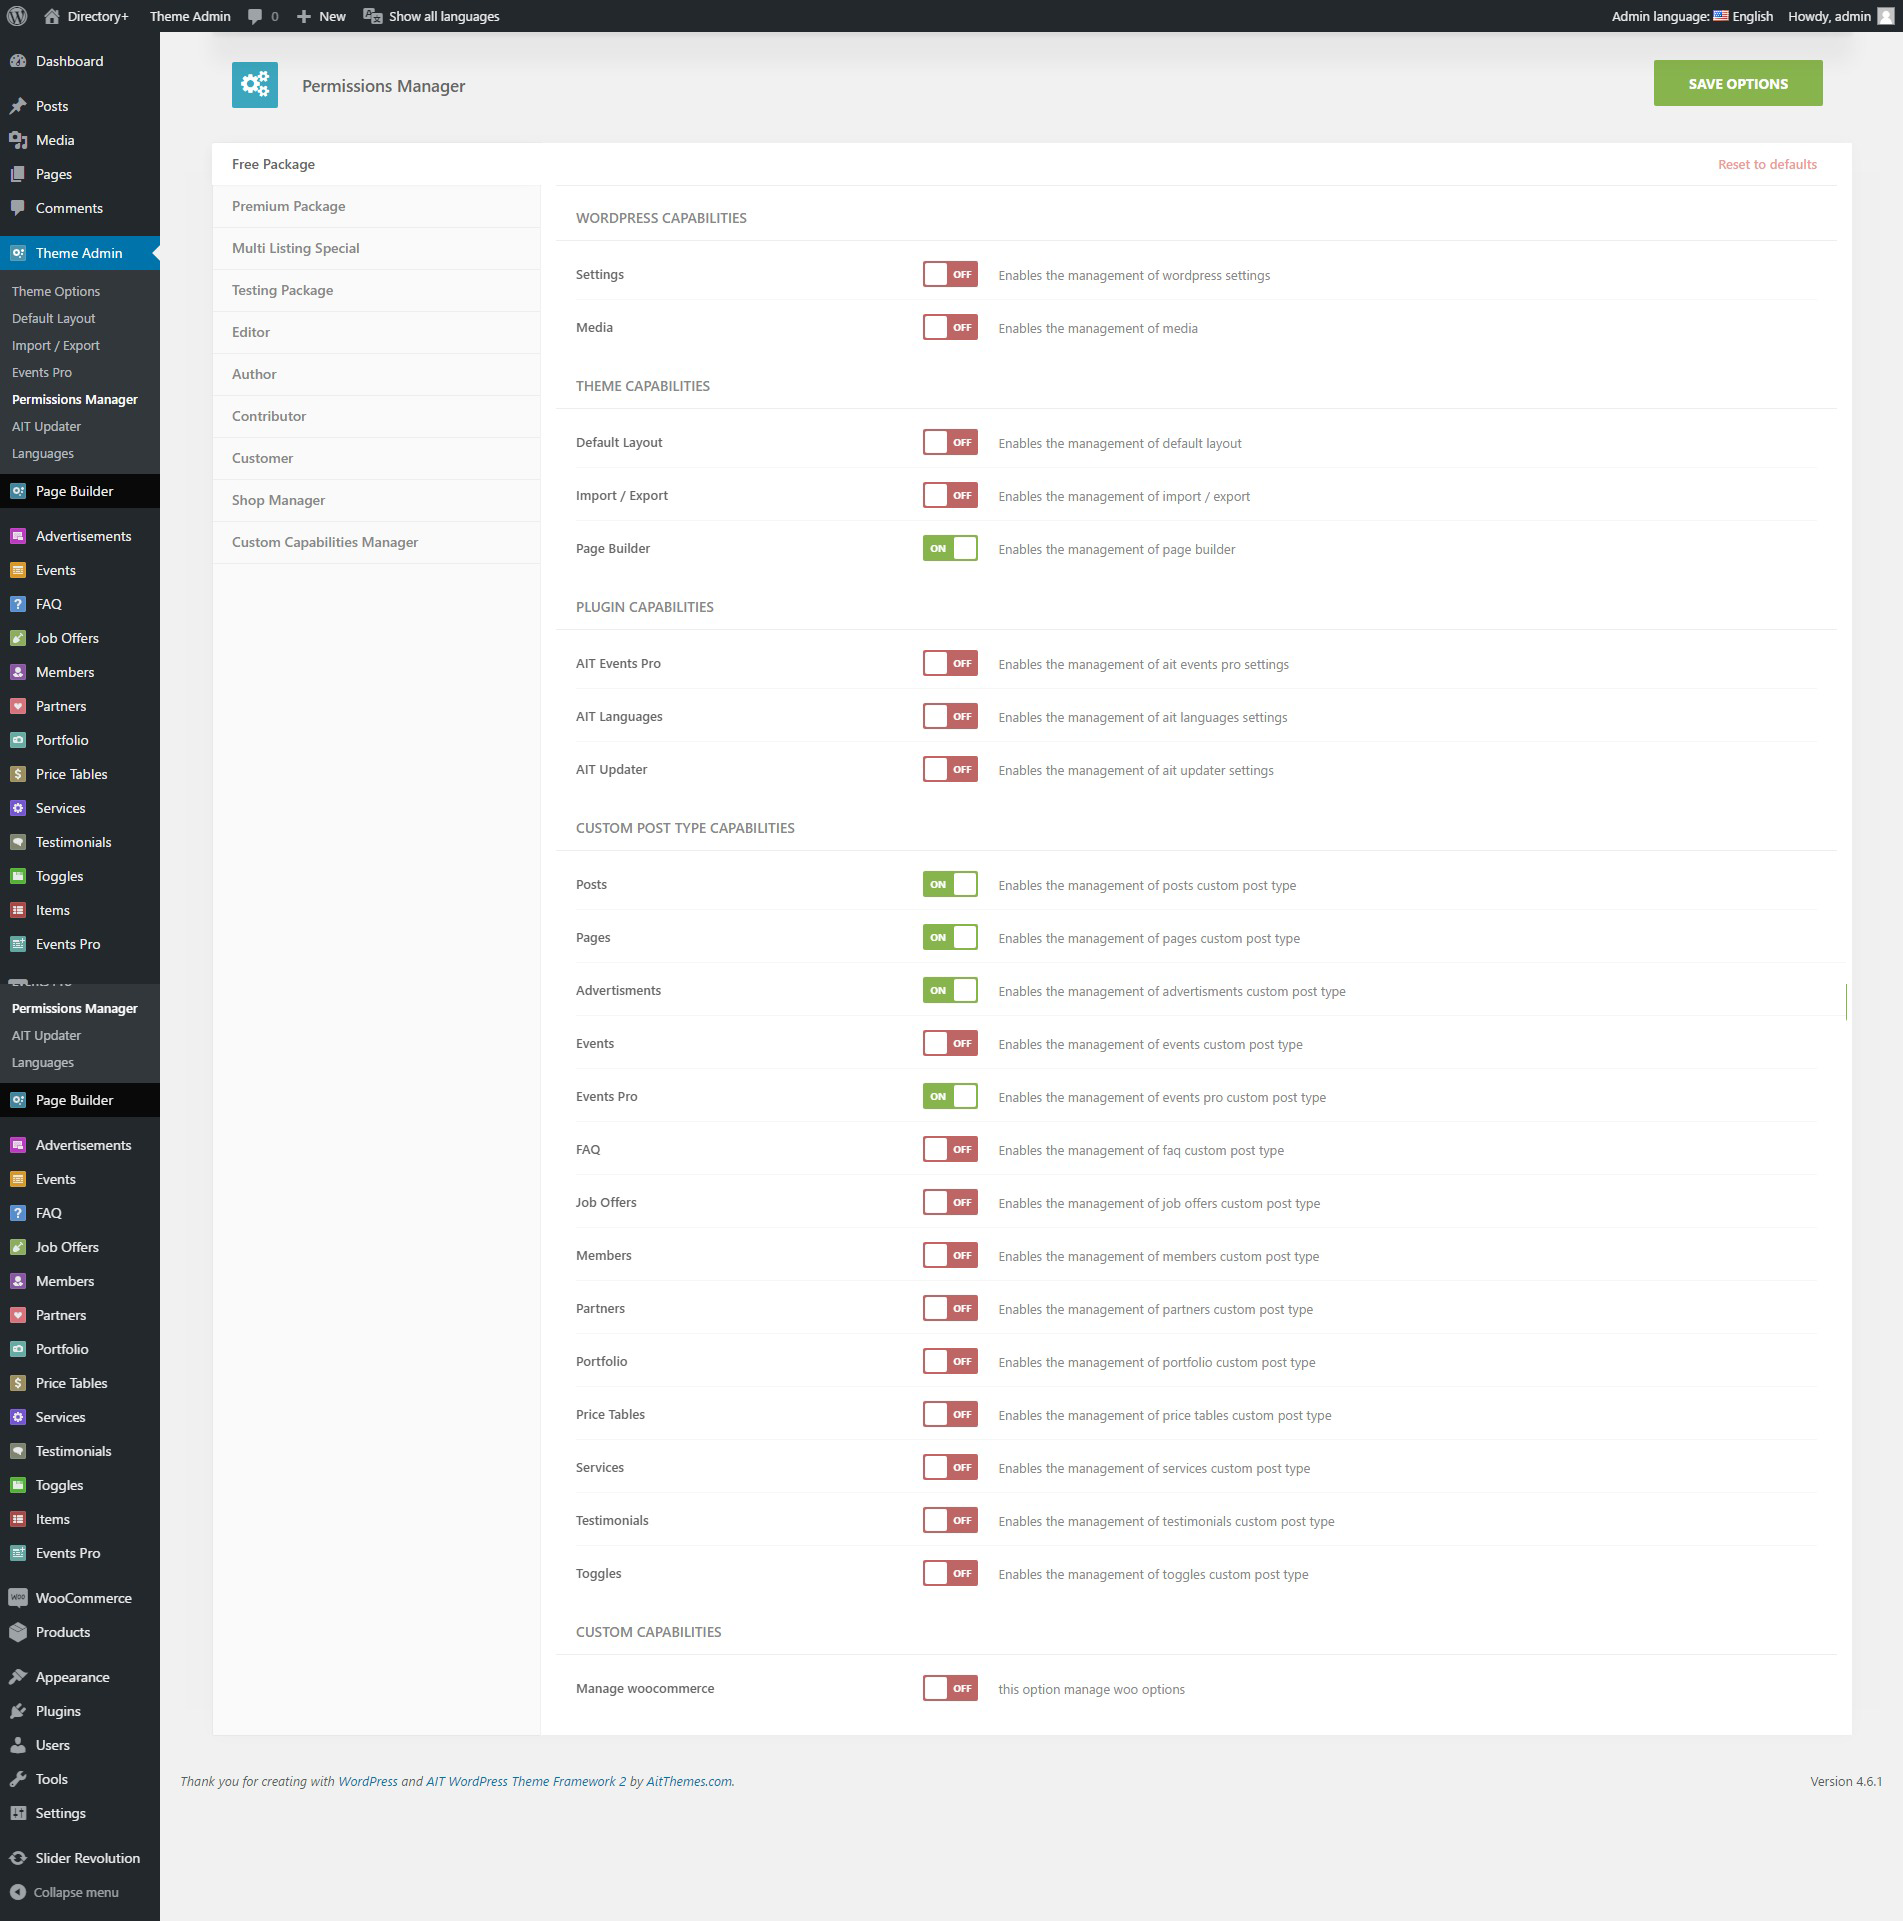Toggle the Media management capability switch
Screen dimensions: 1903x1921
coord(950,327)
